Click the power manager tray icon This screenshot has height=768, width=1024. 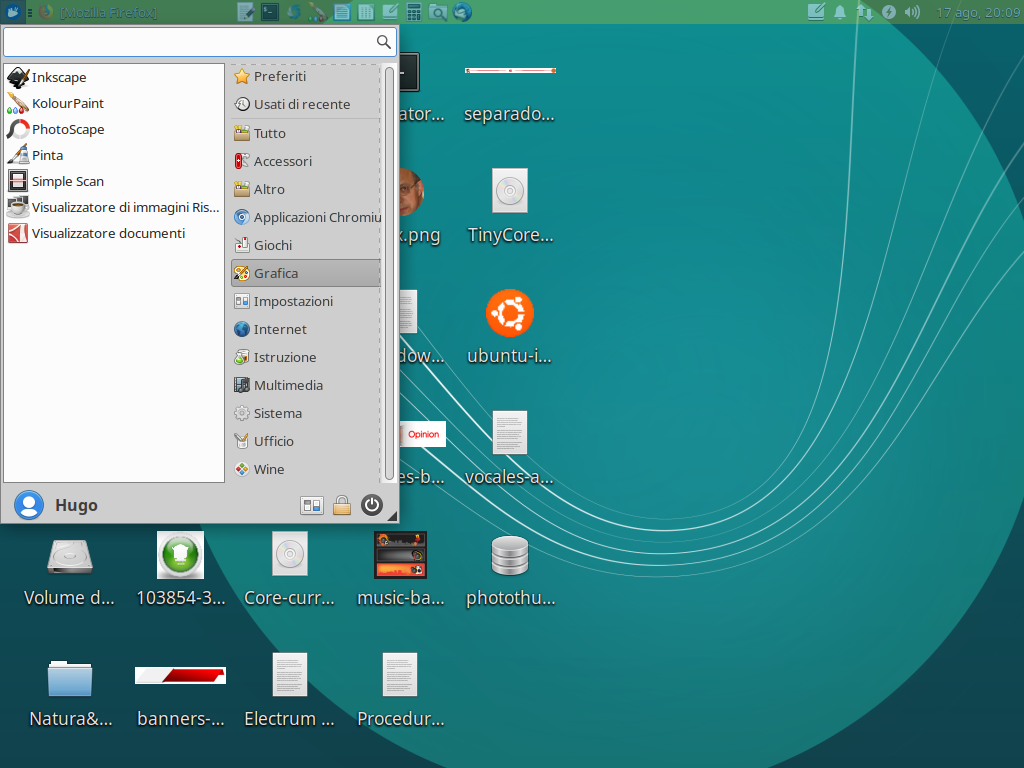889,12
